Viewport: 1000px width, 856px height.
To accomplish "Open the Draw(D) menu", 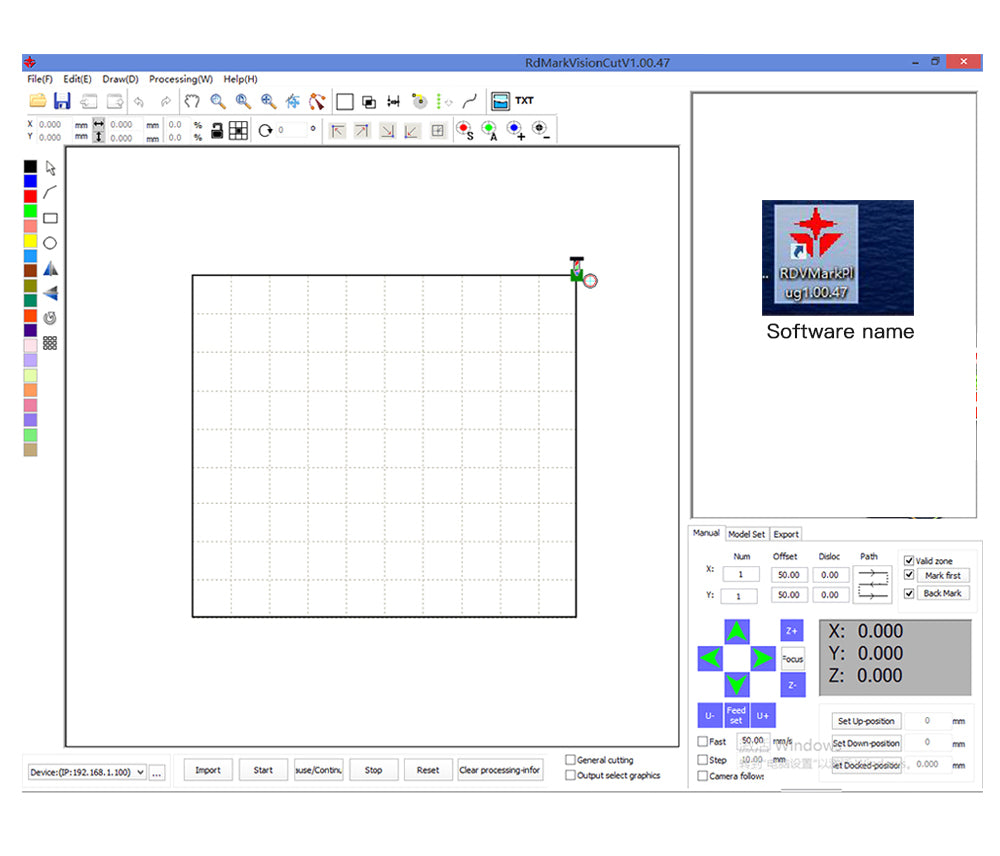I will tap(120, 79).
